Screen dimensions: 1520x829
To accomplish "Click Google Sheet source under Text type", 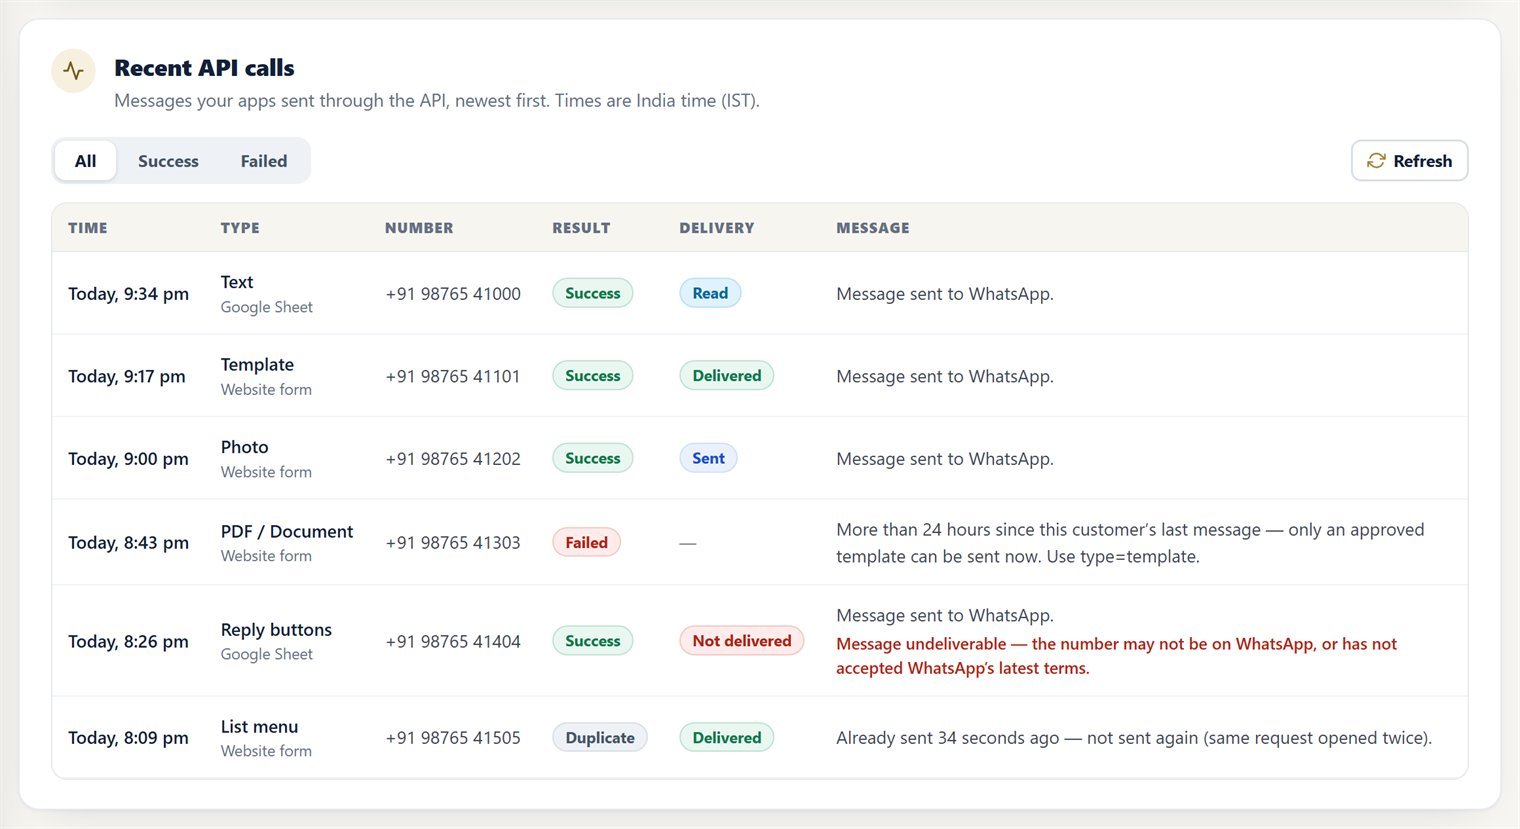I will click(267, 307).
